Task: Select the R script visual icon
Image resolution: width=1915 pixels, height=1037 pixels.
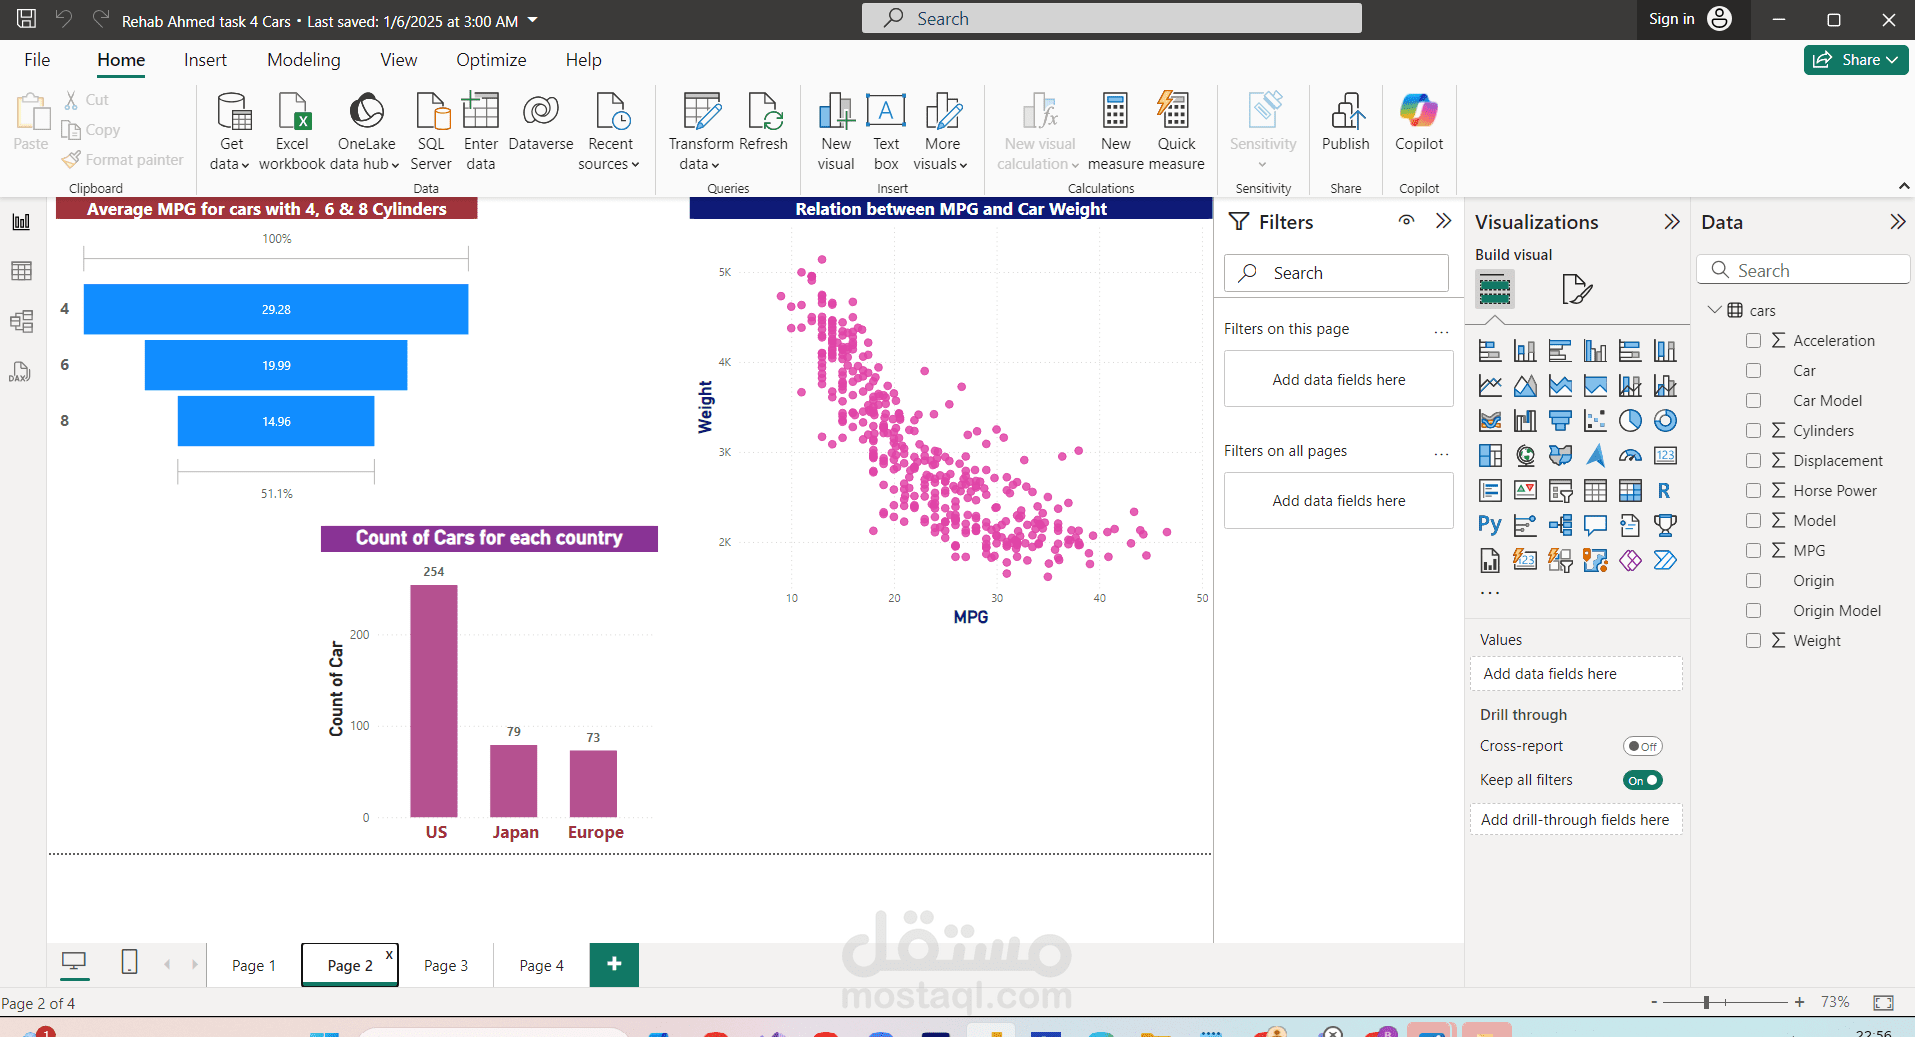Action: pos(1665,491)
